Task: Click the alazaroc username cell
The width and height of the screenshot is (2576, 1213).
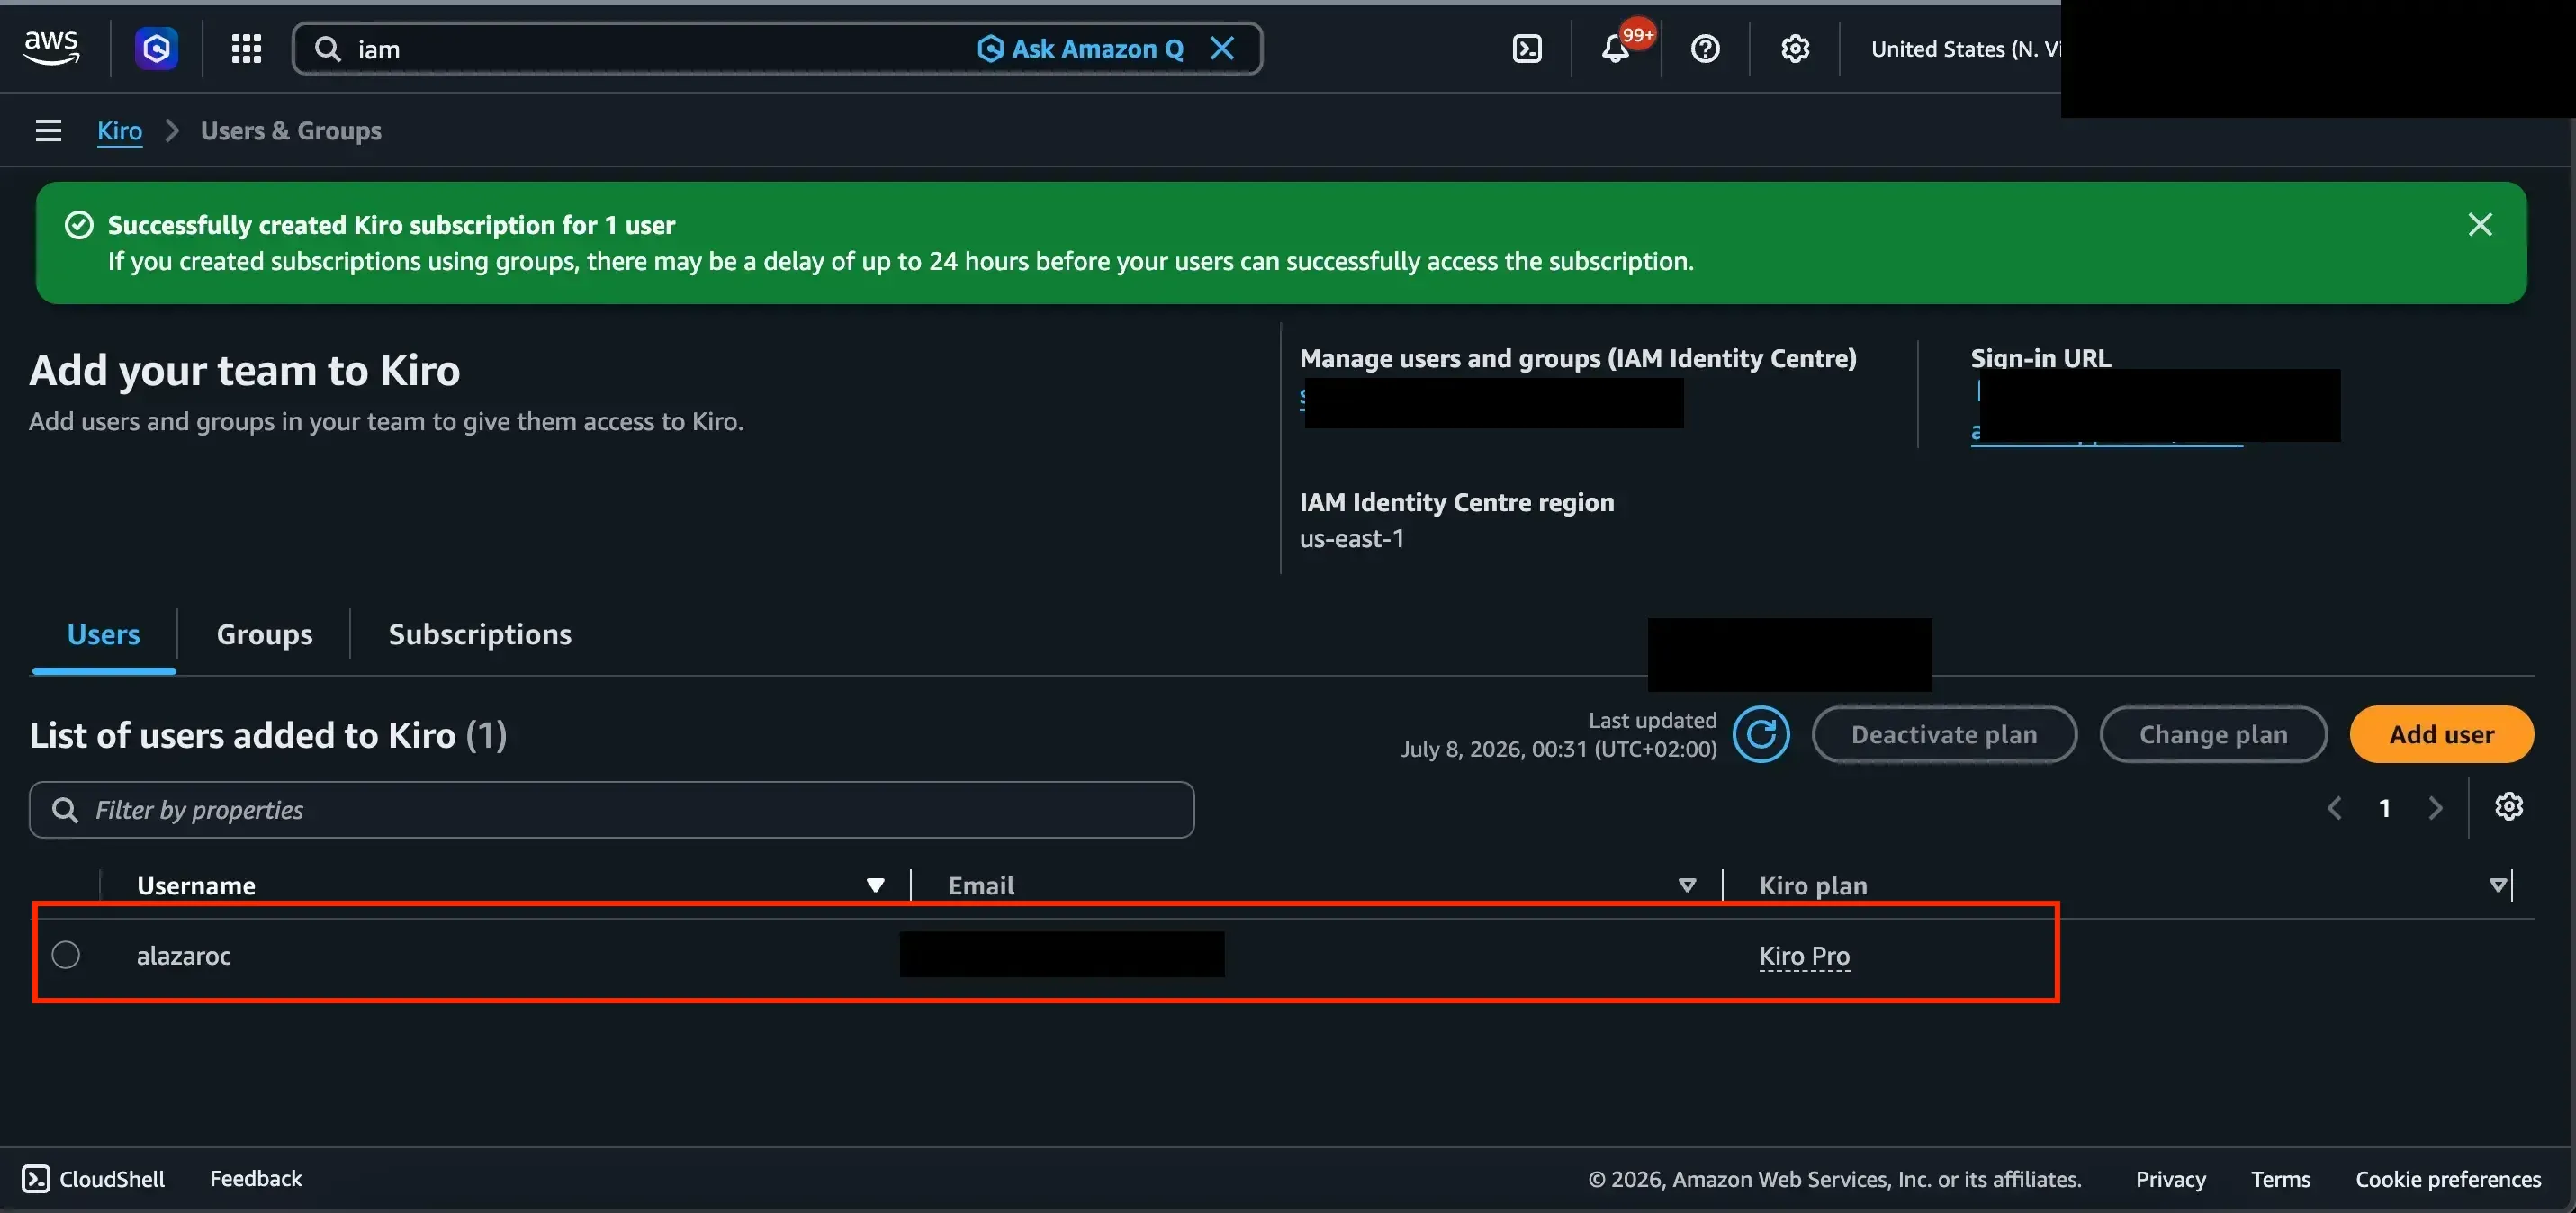Action: pyautogui.click(x=183, y=956)
